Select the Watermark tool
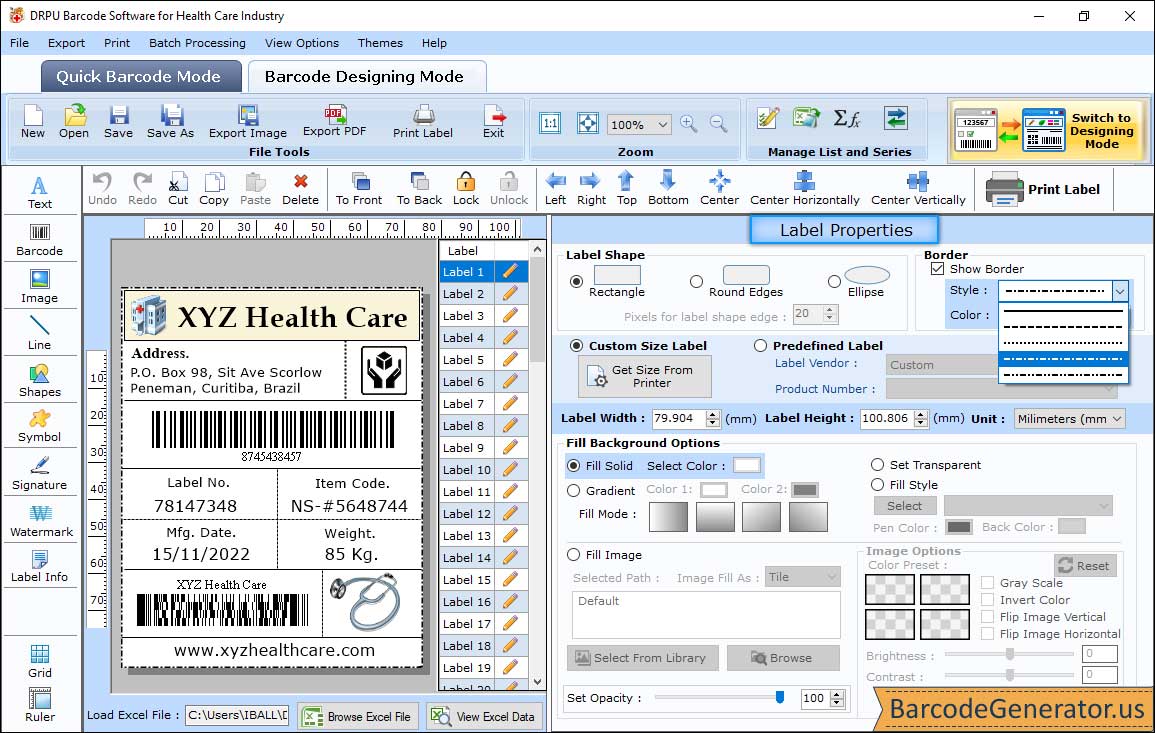Image resolution: width=1155 pixels, height=733 pixels. click(40, 521)
